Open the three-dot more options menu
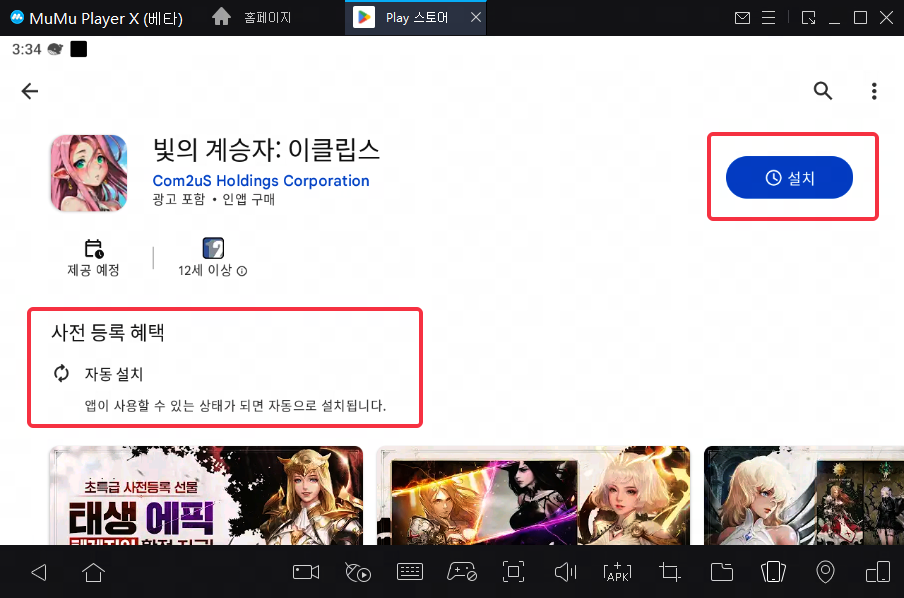The width and height of the screenshot is (904, 598). click(874, 91)
